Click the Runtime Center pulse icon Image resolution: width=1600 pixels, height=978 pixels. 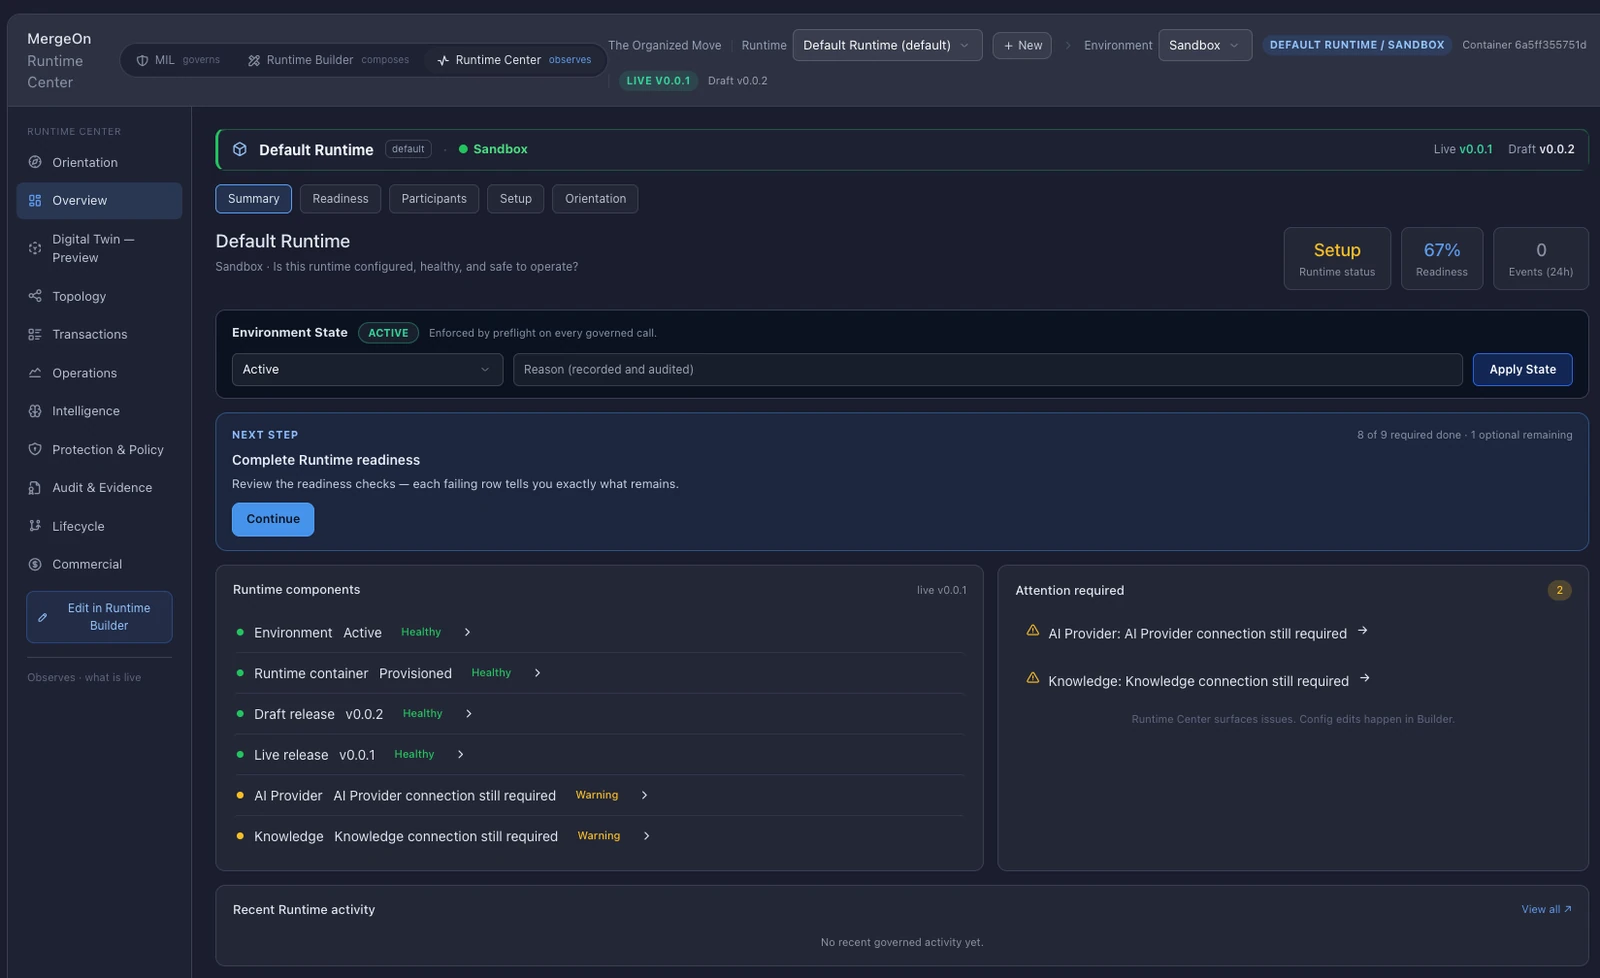coord(443,60)
